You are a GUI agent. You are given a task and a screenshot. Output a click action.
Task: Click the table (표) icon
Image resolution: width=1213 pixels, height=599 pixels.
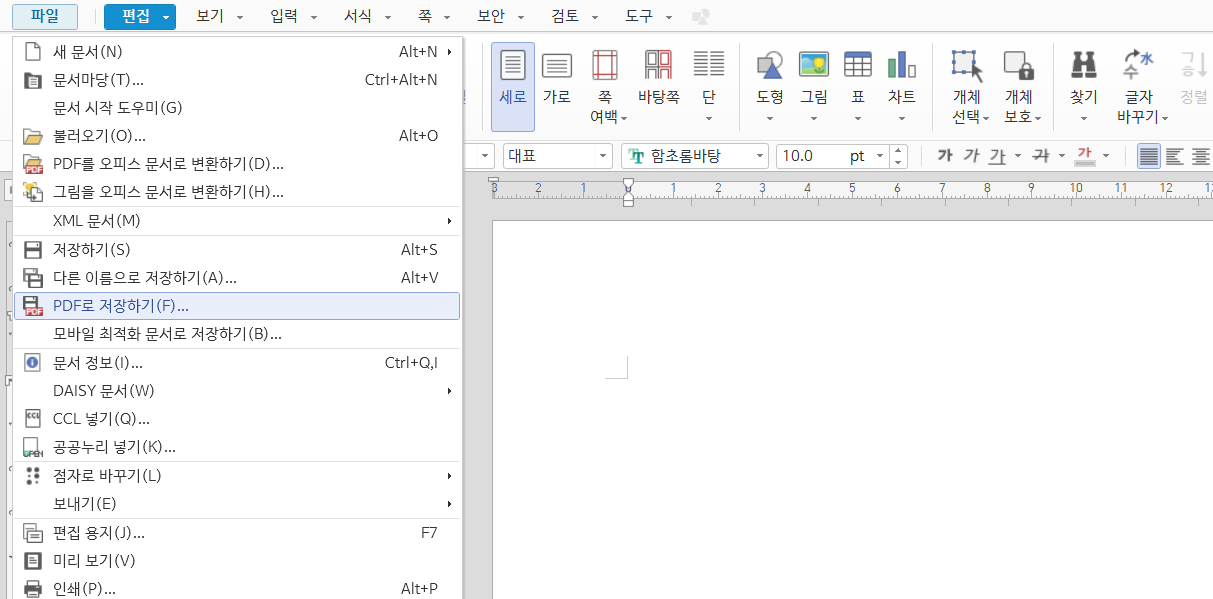pos(858,65)
